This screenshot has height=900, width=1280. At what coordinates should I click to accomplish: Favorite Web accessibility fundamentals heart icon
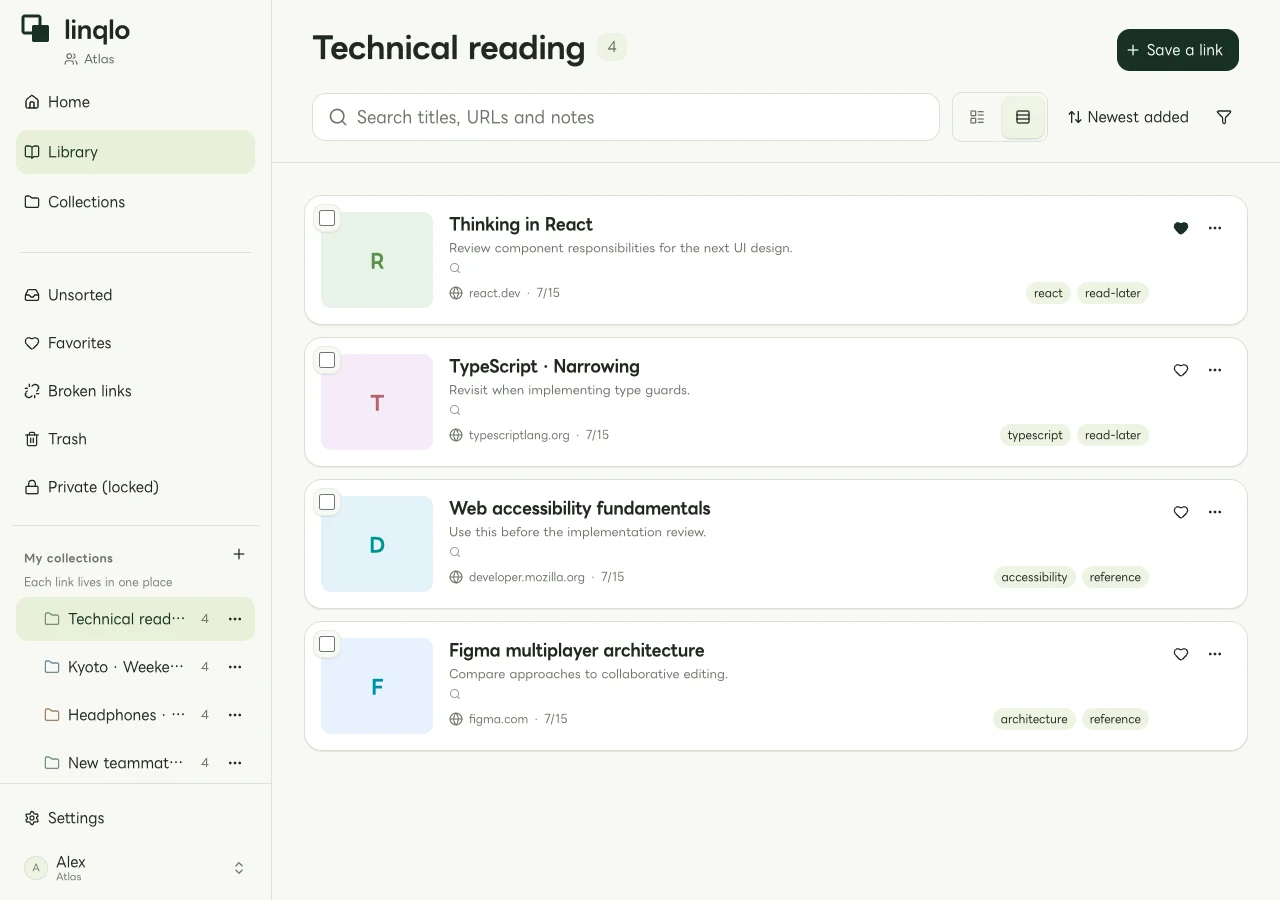coord(1181,512)
